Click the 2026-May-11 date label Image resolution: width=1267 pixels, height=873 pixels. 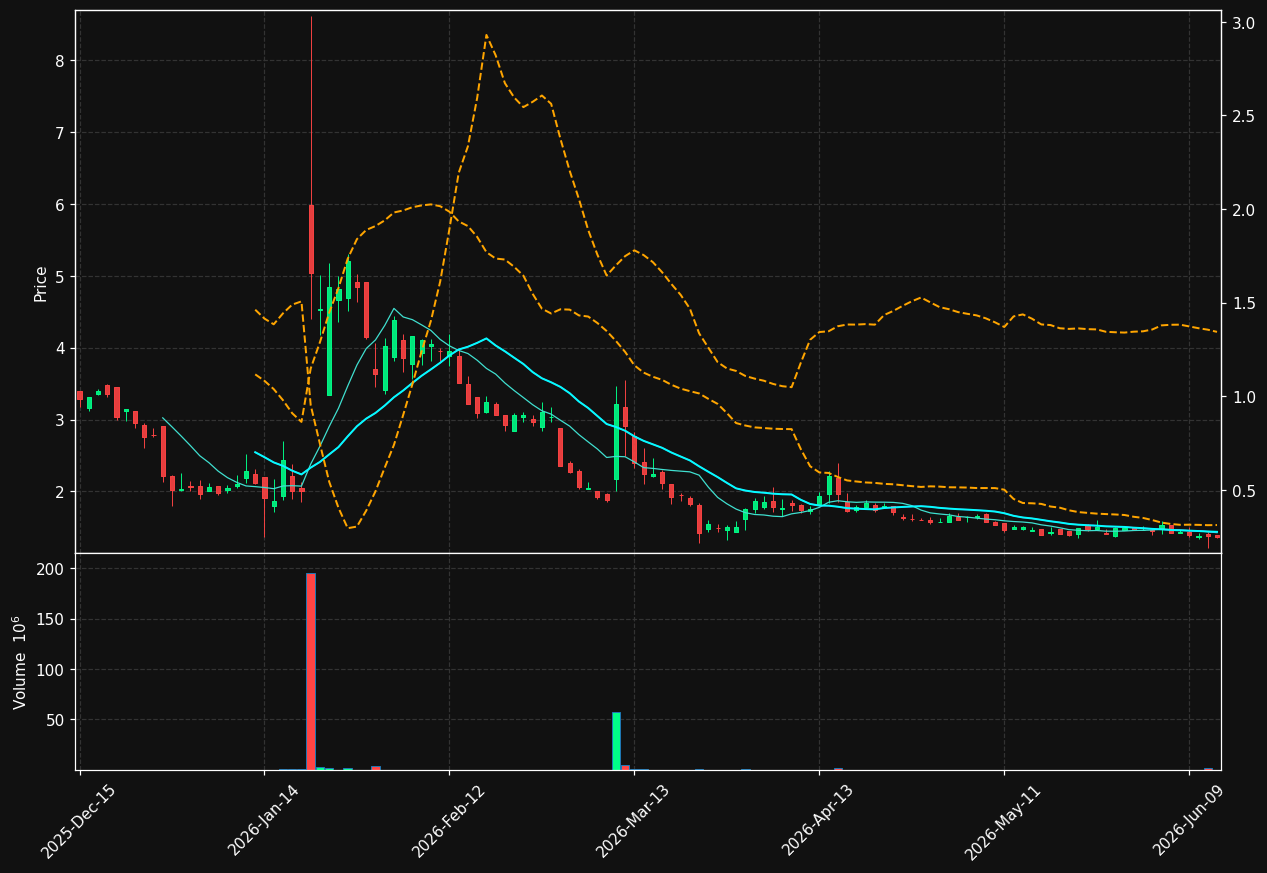tap(1003, 821)
